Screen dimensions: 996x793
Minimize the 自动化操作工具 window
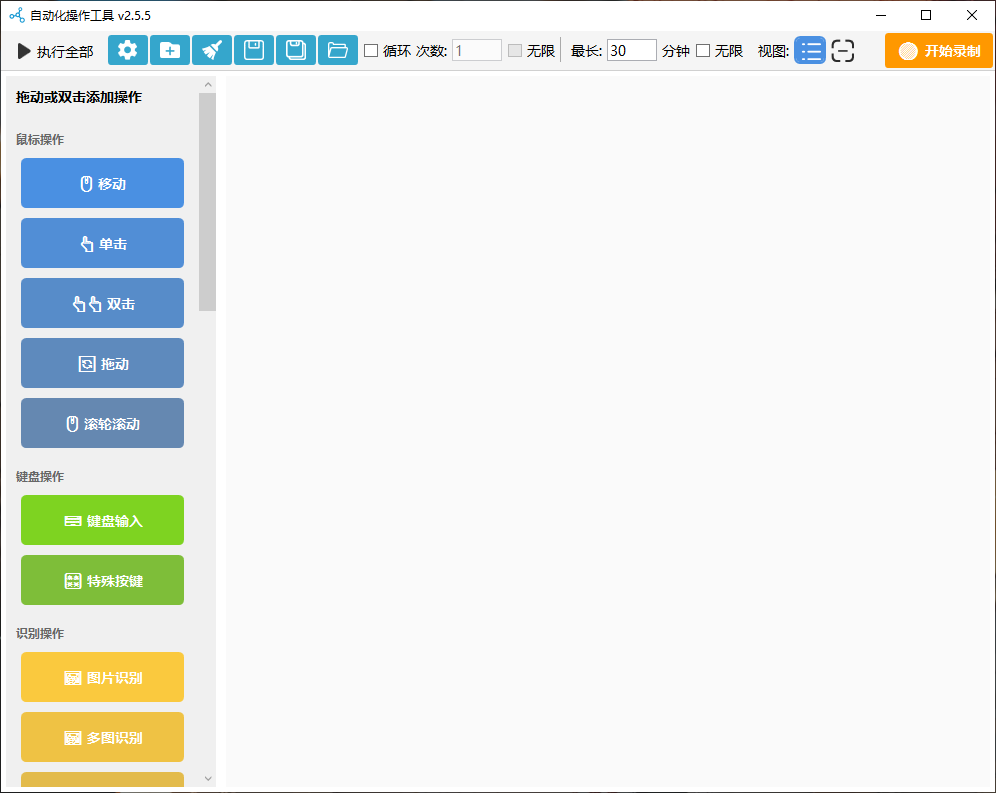(881, 15)
